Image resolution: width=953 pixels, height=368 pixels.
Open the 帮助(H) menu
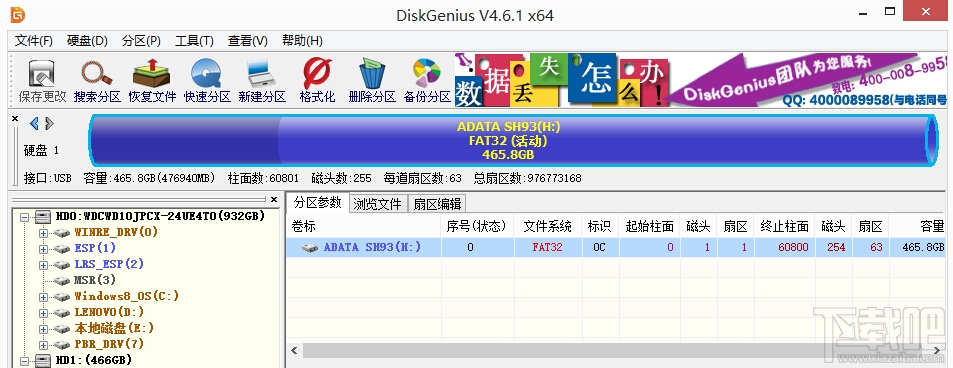pyautogui.click(x=302, y=41)
